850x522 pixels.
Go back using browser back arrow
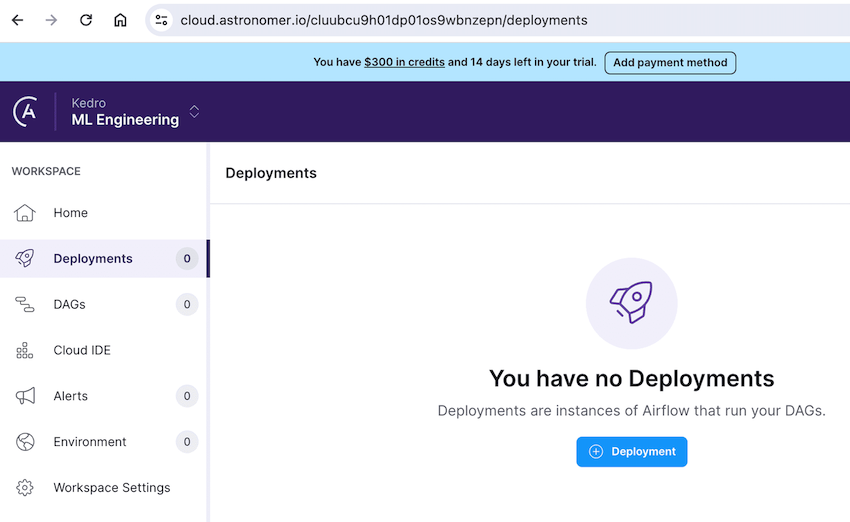[x=17, y=20]
